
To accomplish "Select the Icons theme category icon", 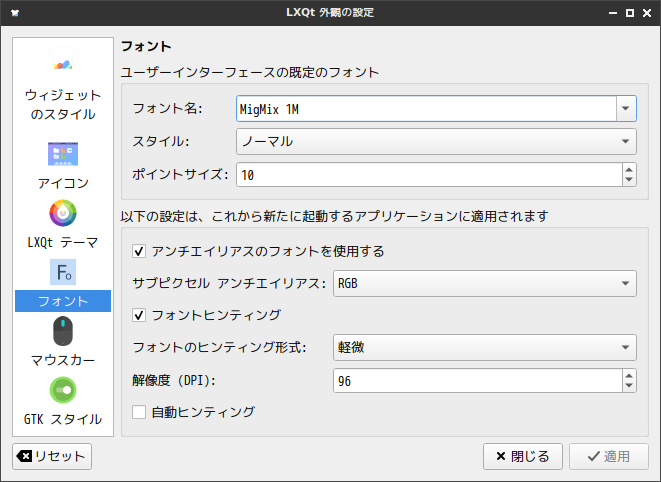I will [62, 154].
